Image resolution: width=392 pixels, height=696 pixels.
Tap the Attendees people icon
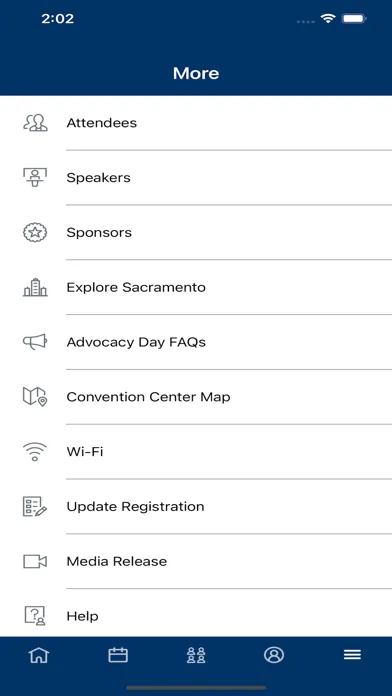point(35,123)
